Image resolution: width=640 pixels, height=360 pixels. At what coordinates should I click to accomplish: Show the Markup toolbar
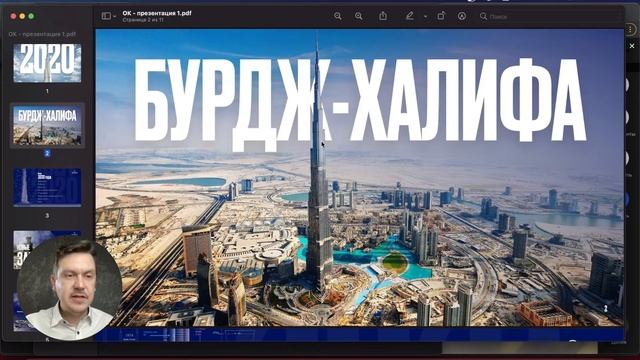click(x=462, y=16)
